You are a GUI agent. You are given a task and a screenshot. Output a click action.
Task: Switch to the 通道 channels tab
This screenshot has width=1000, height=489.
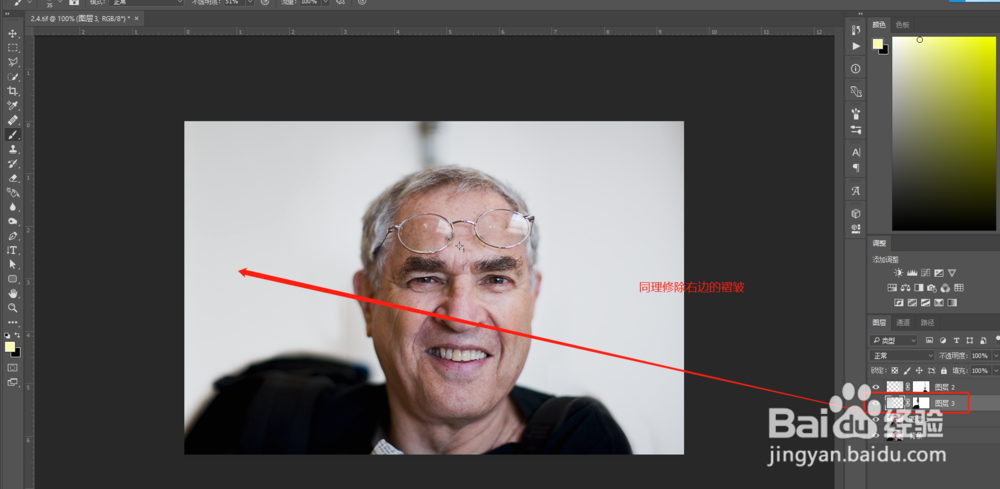tap(903, 323)
